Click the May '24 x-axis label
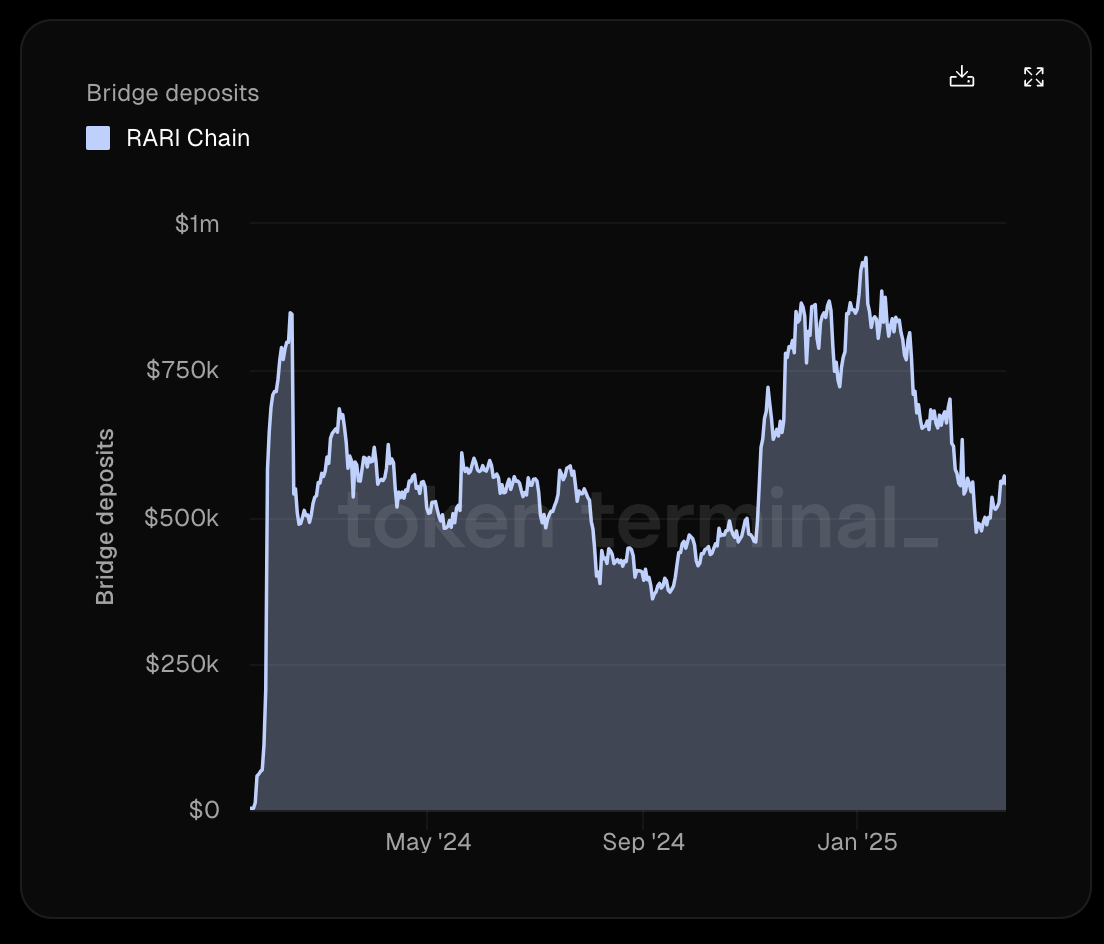This screenshot has width=1104, height=944. [x=428, y=842]
